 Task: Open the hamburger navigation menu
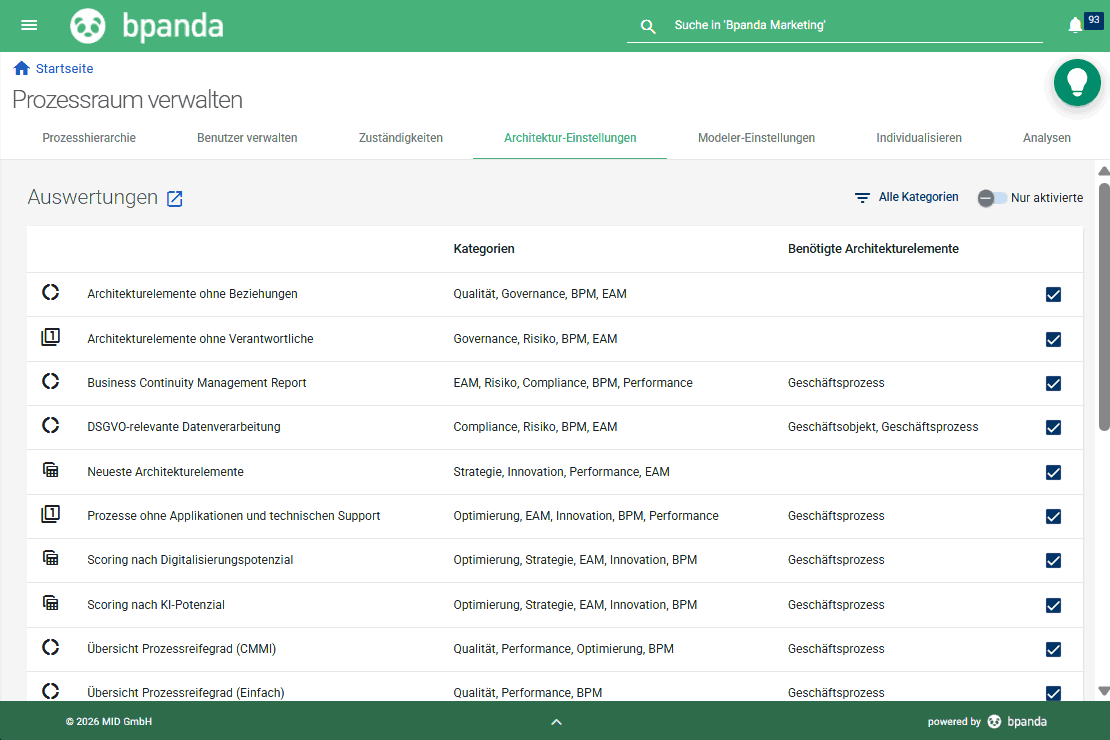pos(28,25)
